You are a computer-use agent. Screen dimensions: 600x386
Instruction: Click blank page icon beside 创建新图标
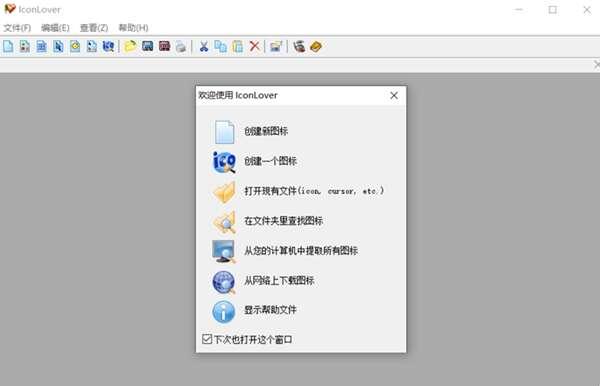[x=224, y=132]
